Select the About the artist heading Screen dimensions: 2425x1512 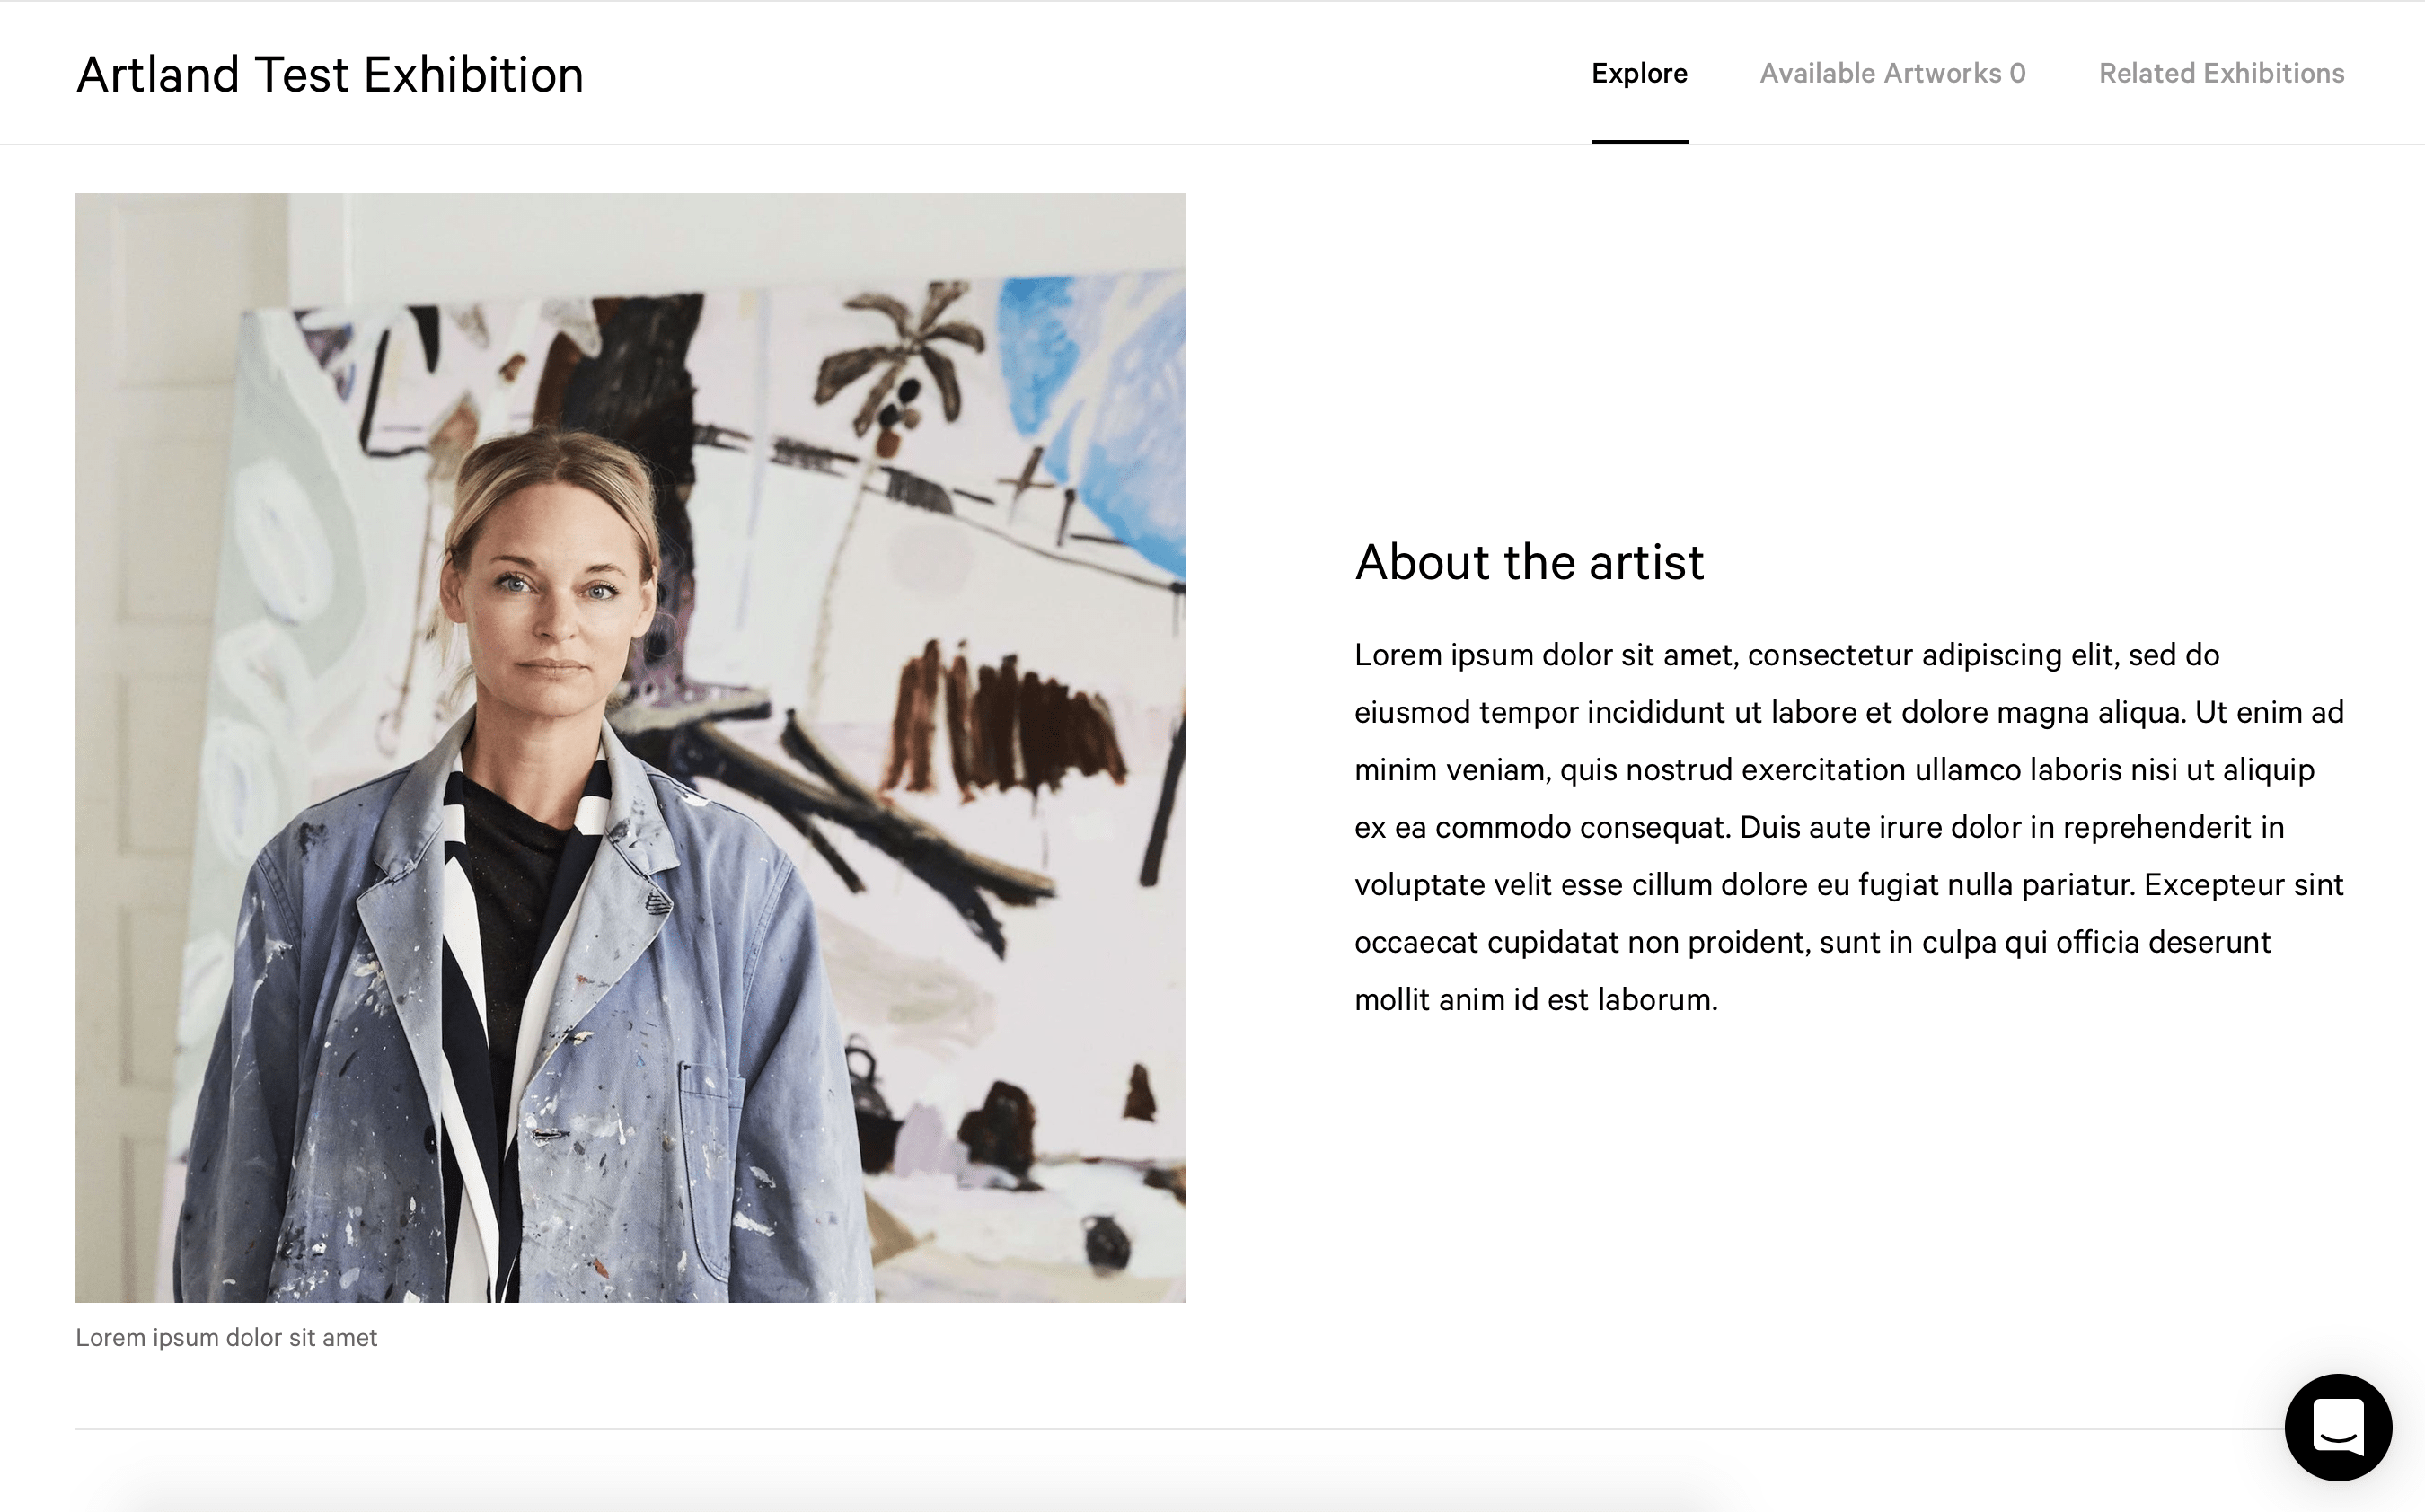coord(1529,562)
